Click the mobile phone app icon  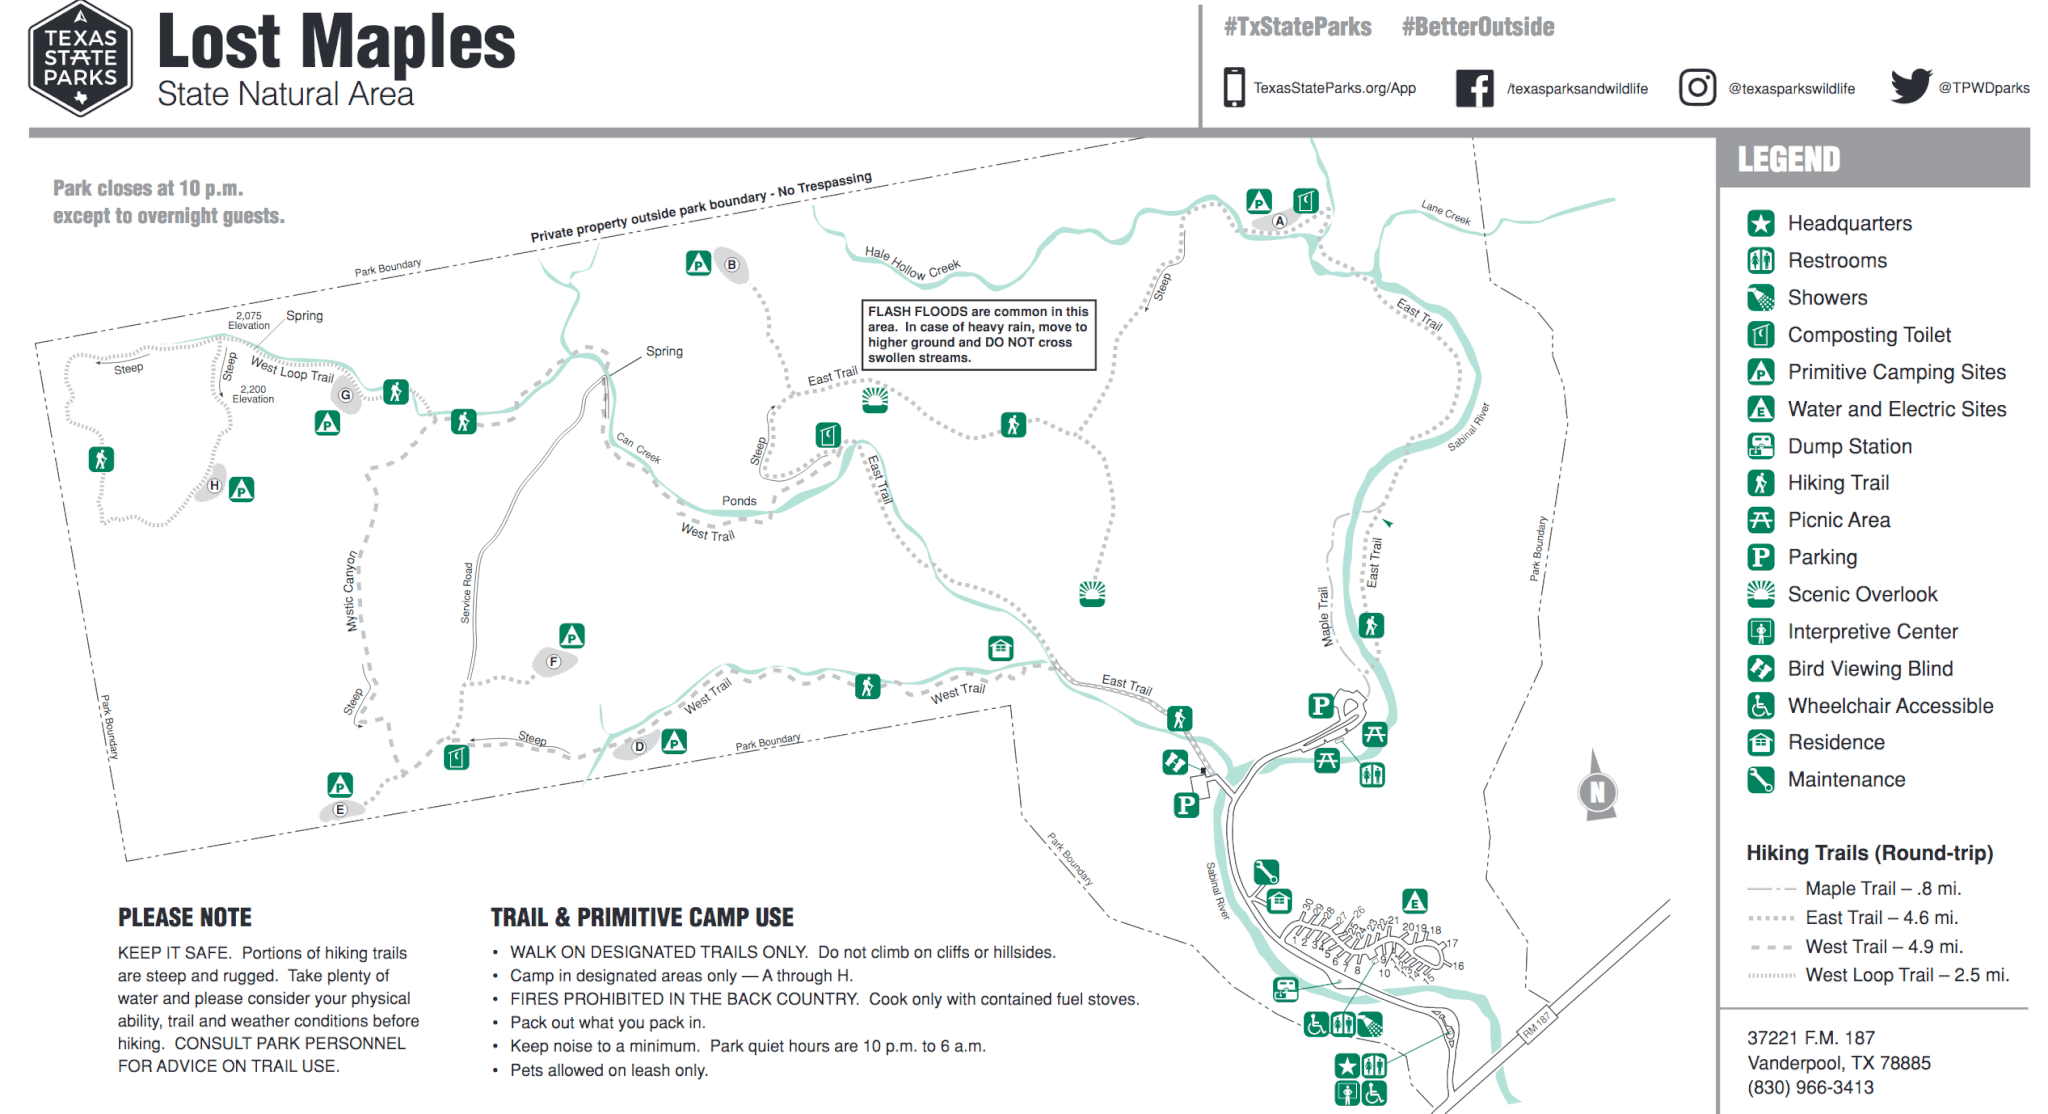[1234, 88]
